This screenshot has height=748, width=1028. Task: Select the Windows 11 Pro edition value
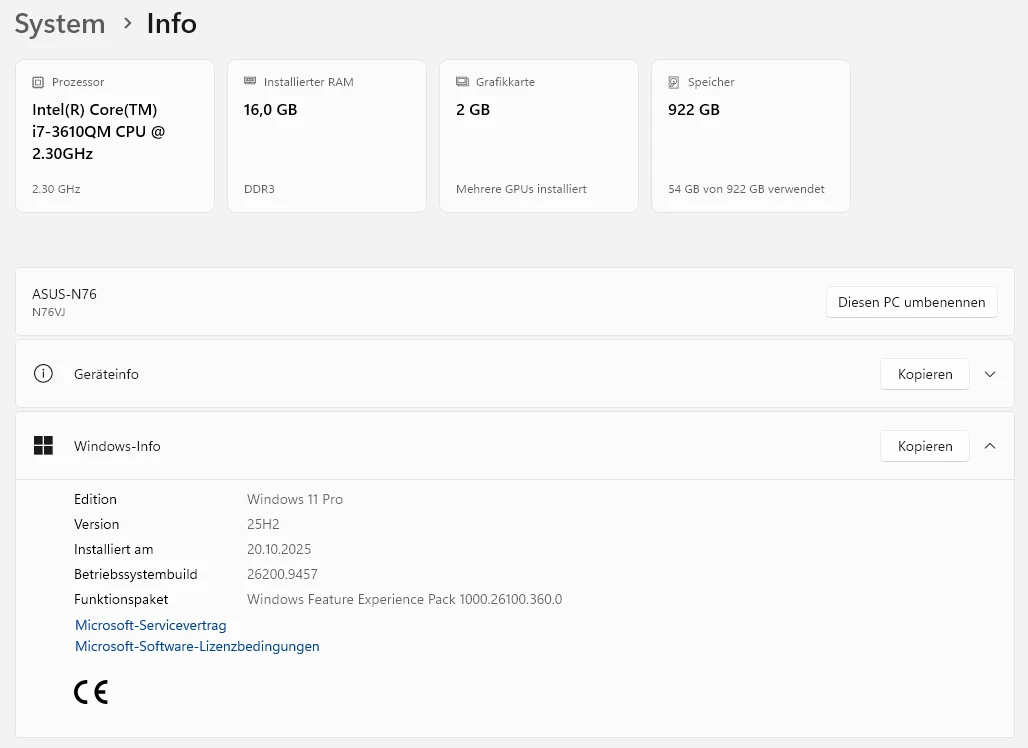294,500
